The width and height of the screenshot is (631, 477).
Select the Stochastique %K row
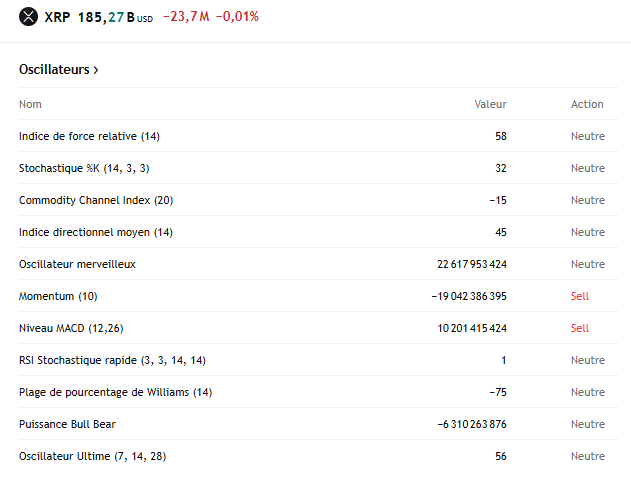tap(319, 168)
